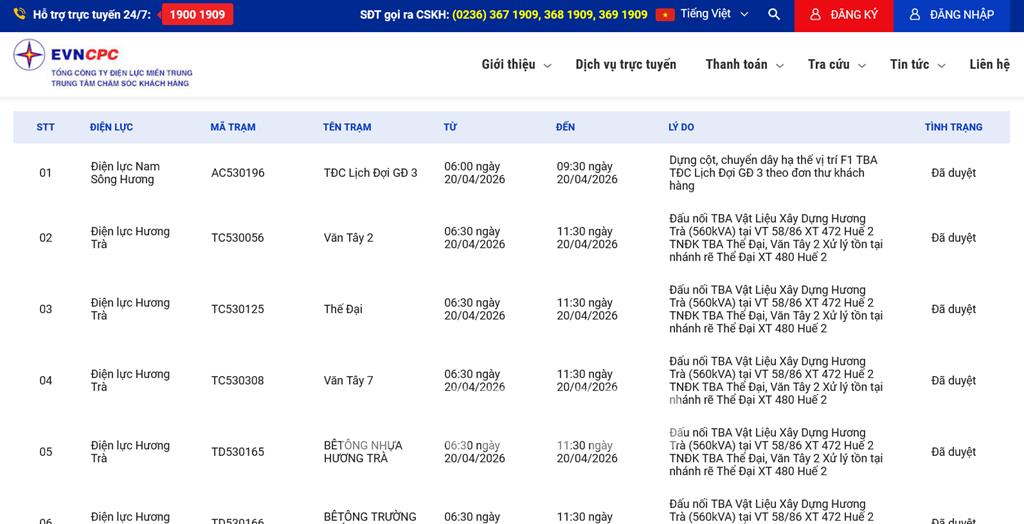The width and height of the screenshot is (1024, 524).
Task: Open the Liên hệ page
Action: (x=989, y=65)
